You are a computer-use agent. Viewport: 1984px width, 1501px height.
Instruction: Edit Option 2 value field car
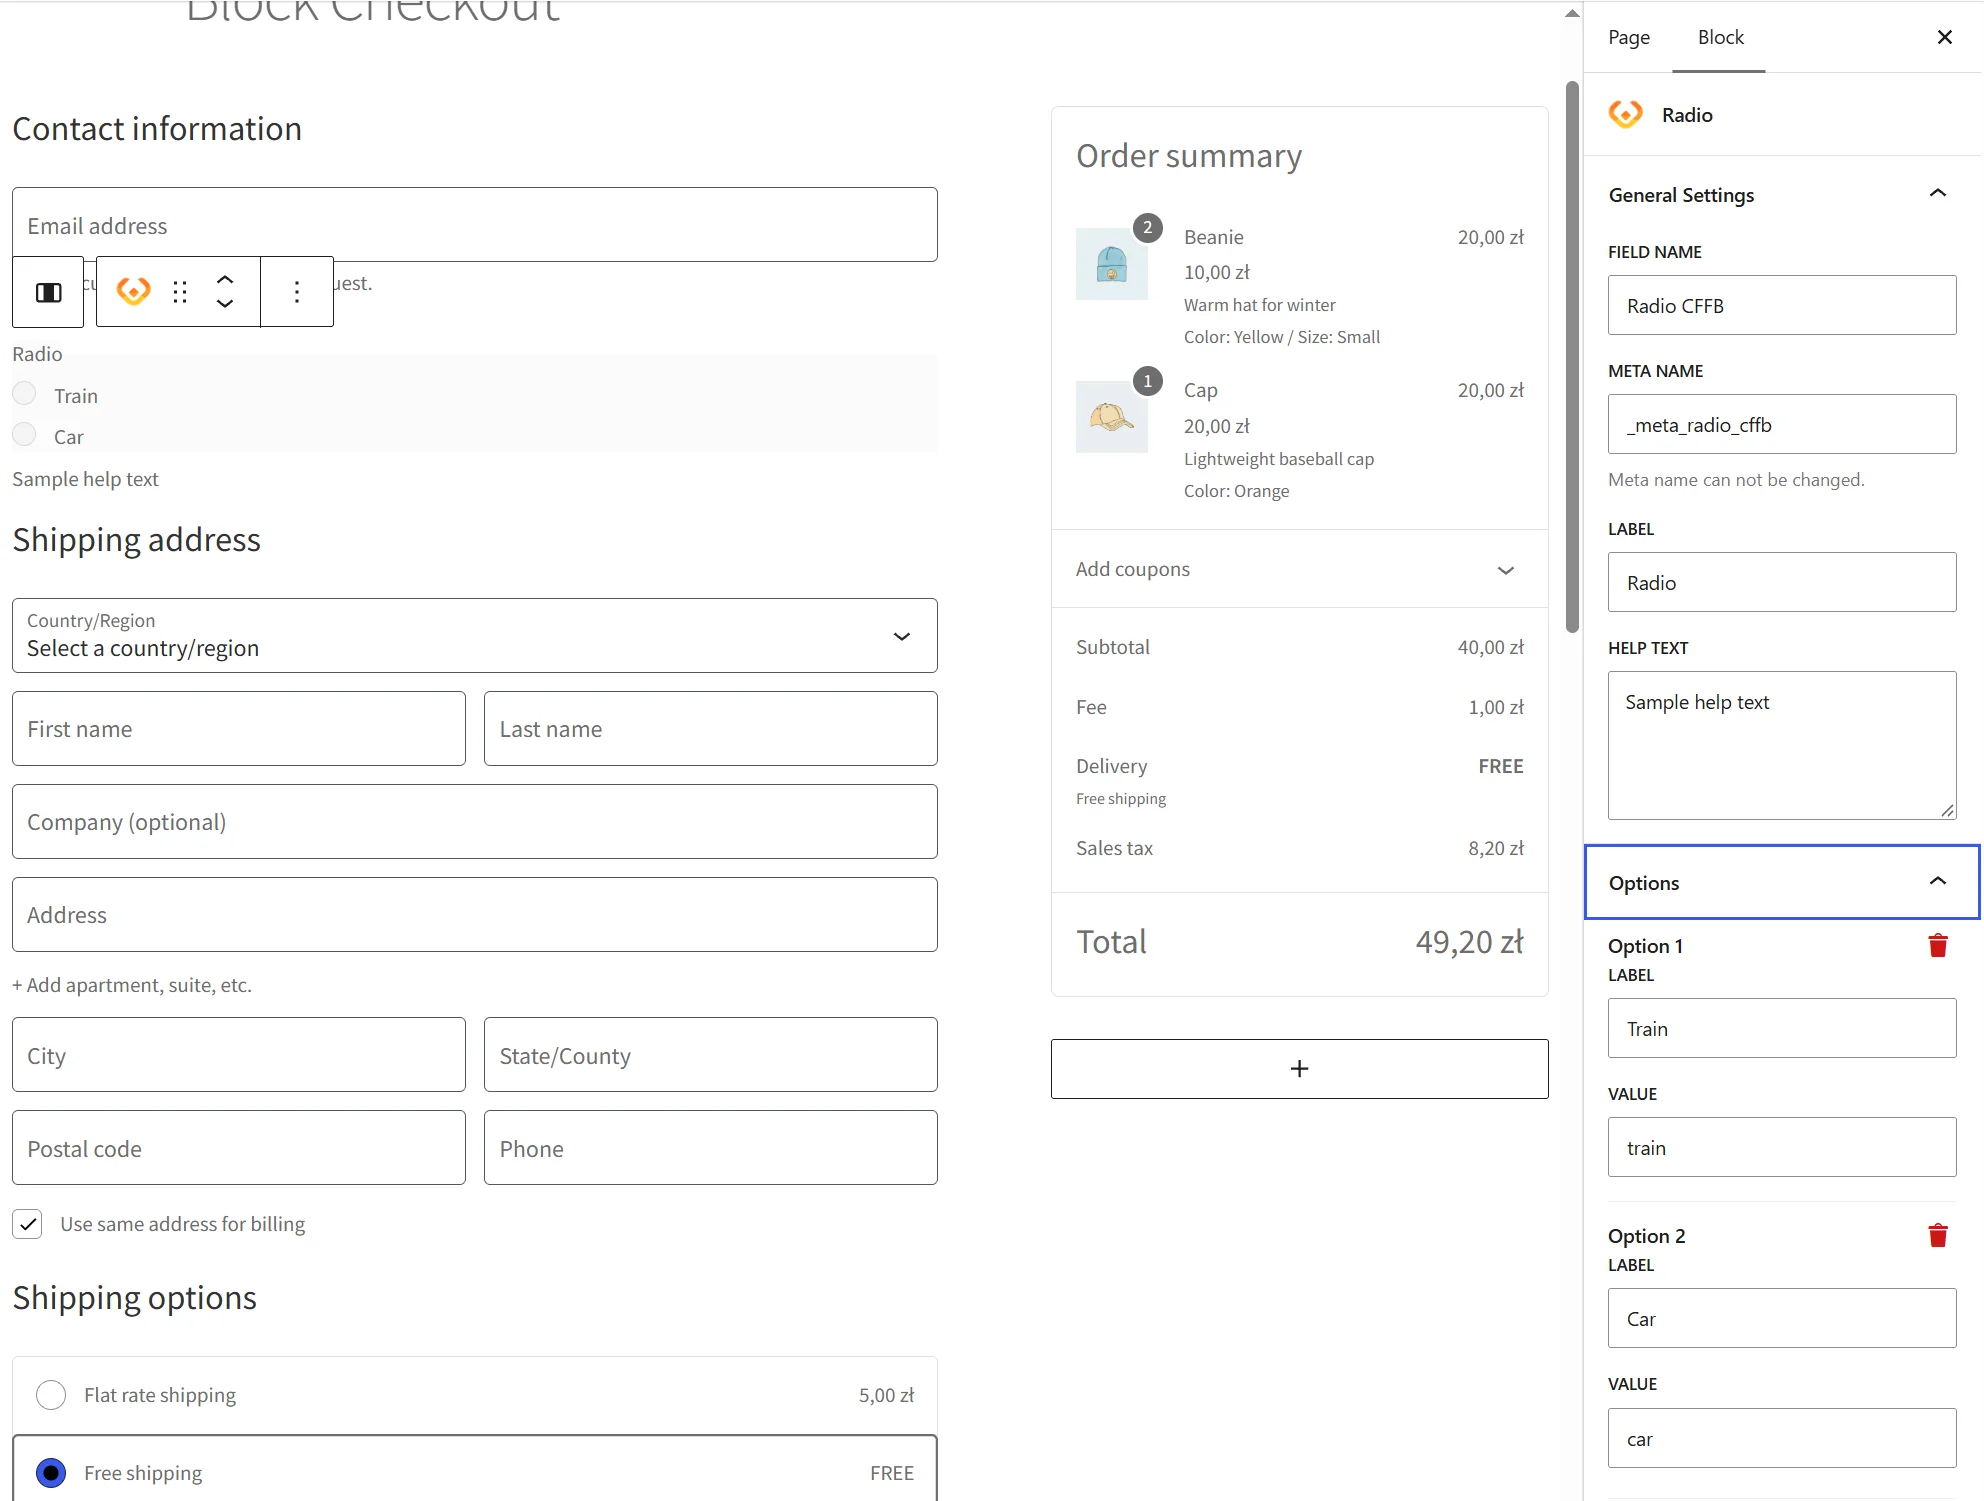point(1782,1438)
